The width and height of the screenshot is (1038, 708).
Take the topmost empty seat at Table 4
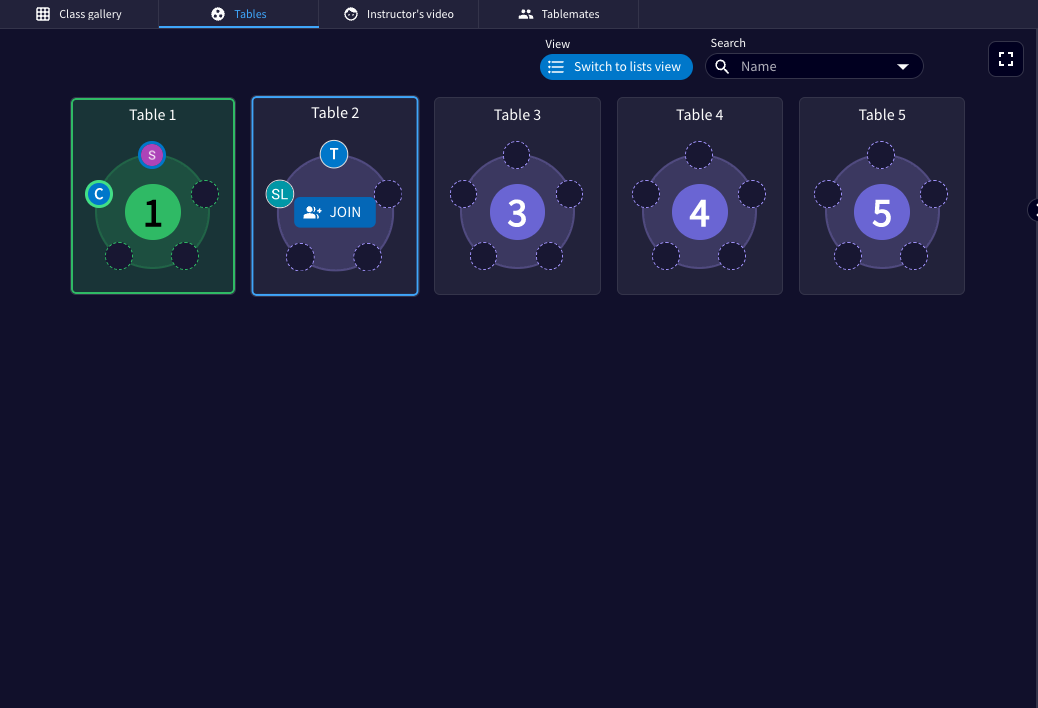click(699, 155)
